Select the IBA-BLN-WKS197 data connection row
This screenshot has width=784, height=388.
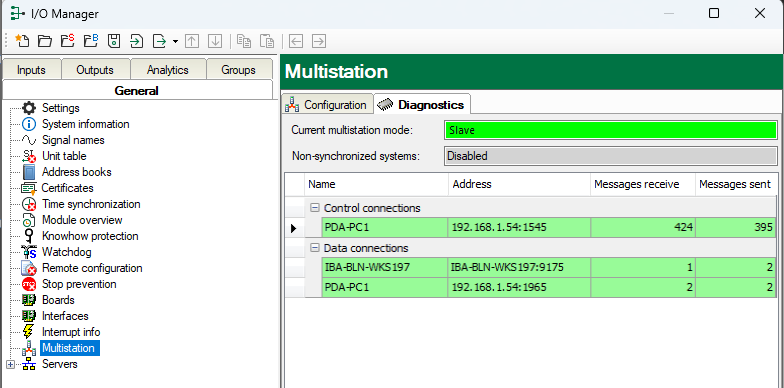click(548, 268)
